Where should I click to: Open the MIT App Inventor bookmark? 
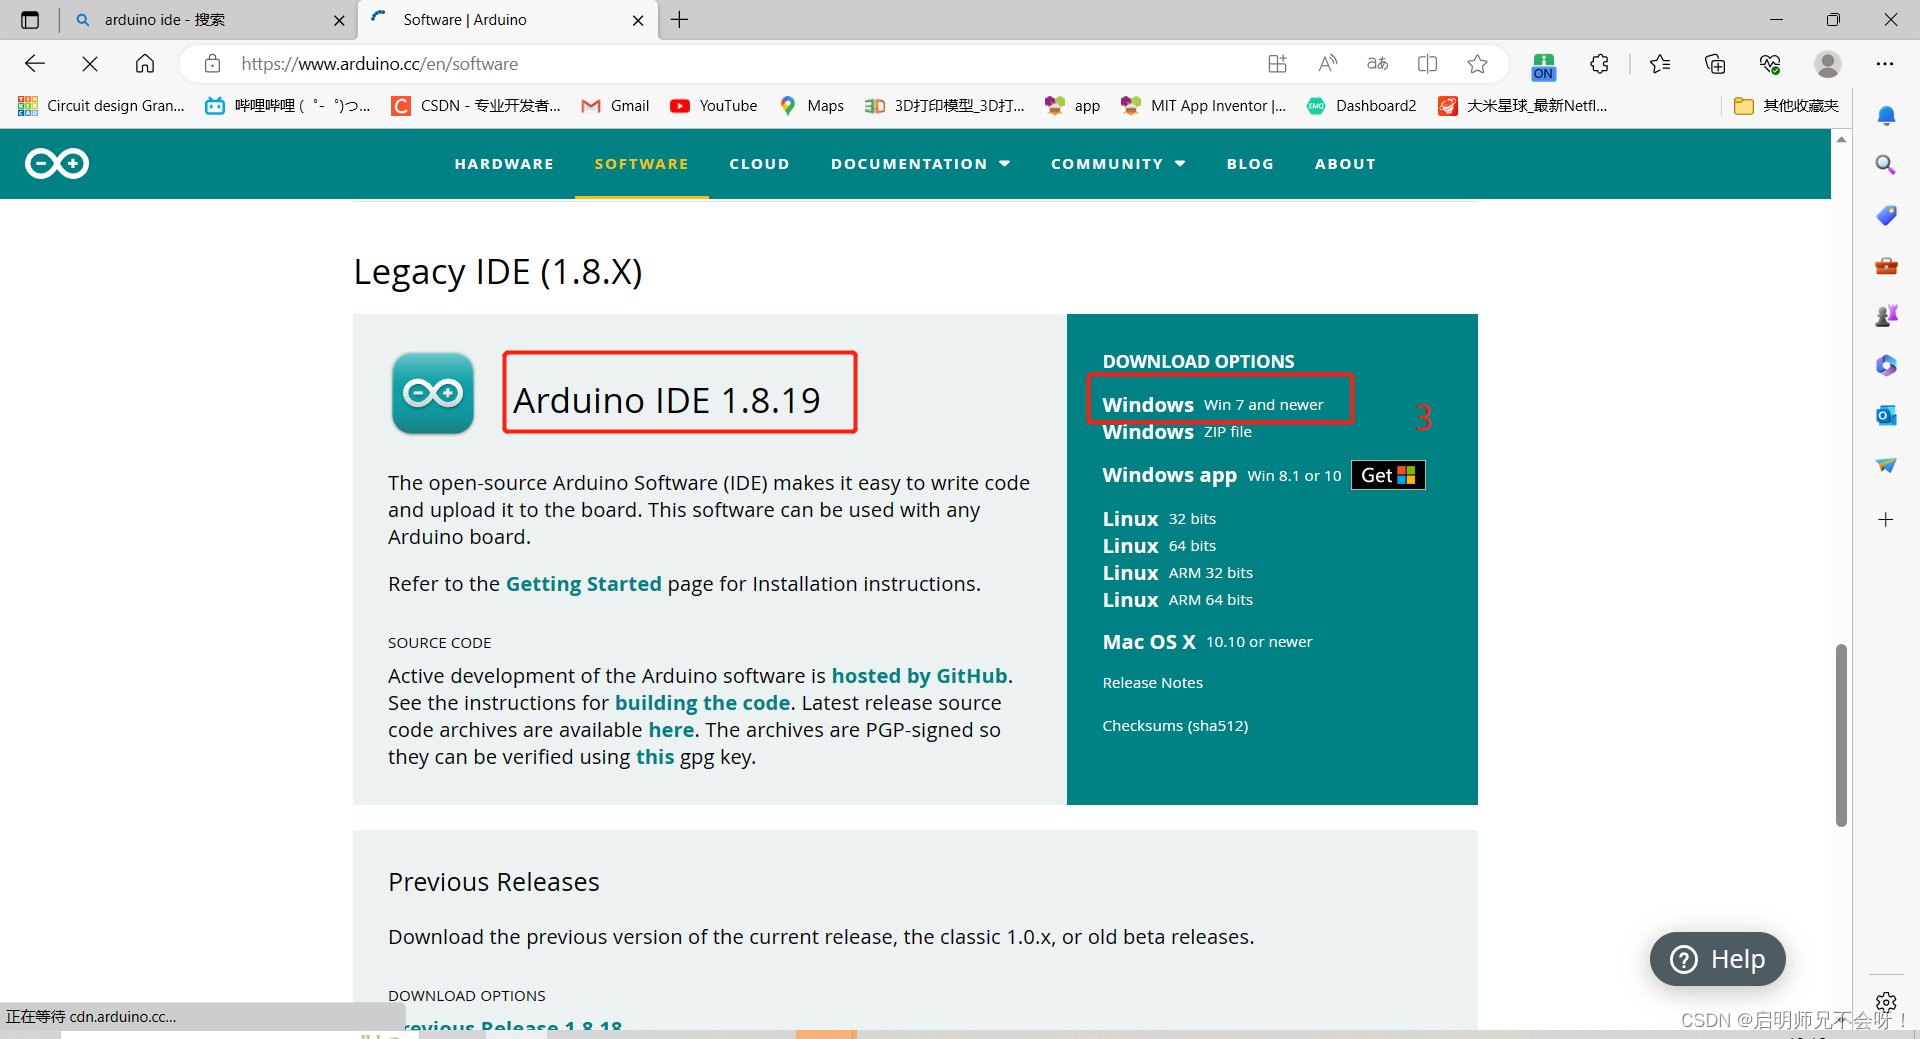pos(1204,106)
